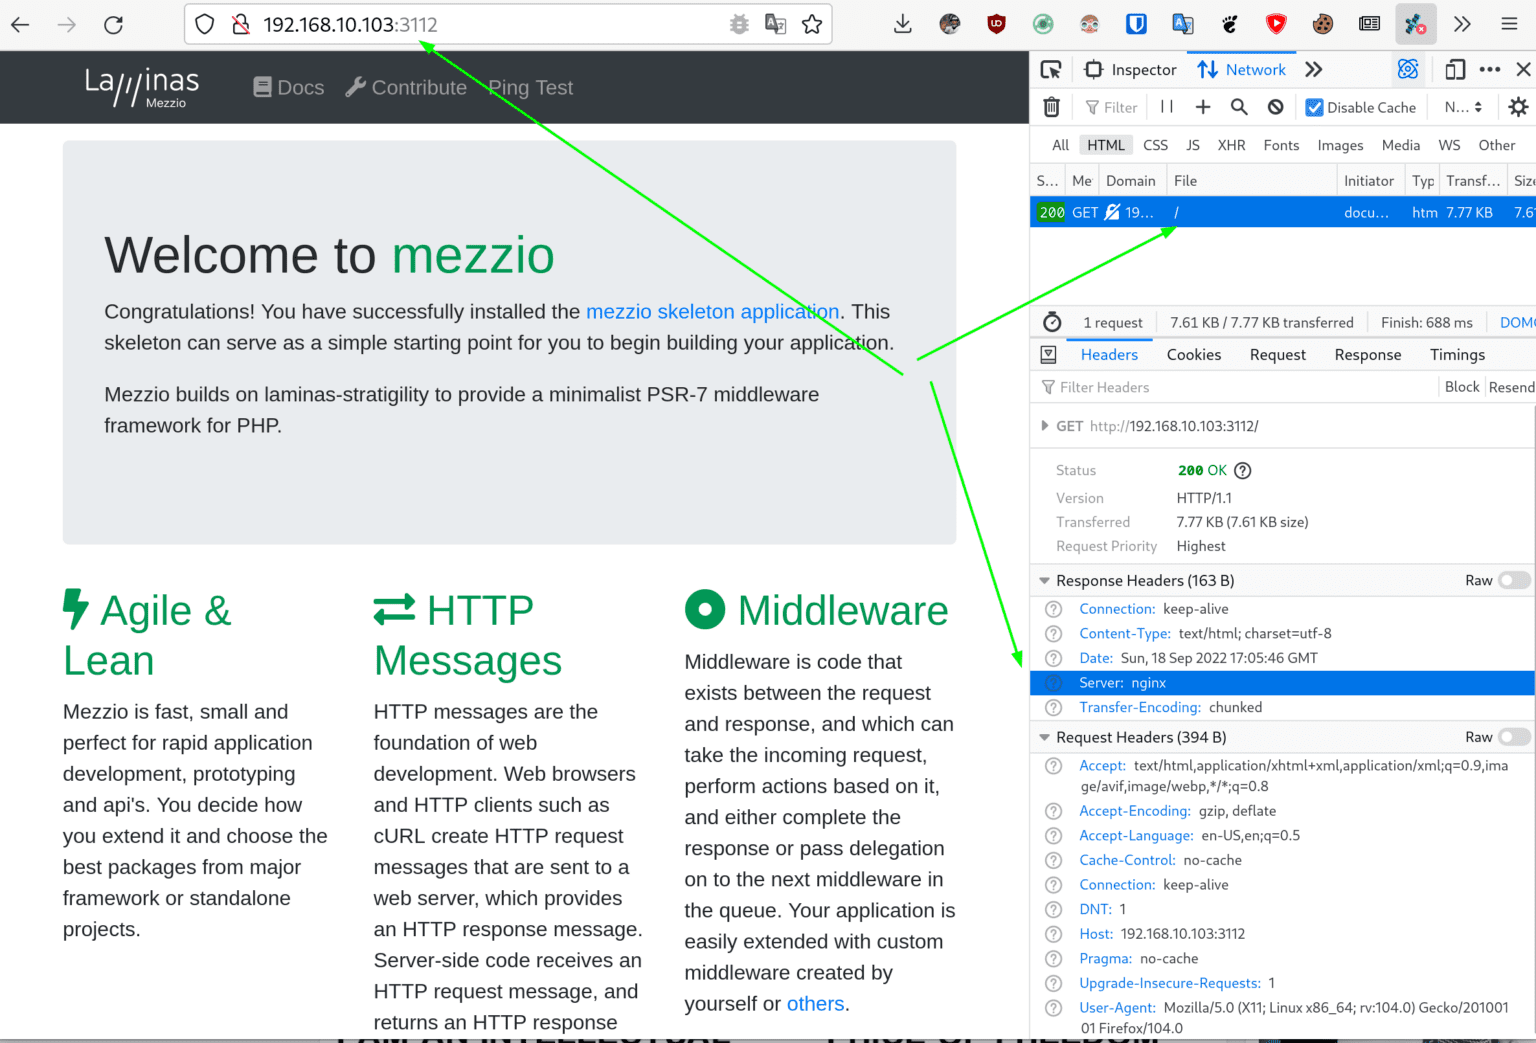
Task: Activate the element picker tool
Action: (1050, 69)
